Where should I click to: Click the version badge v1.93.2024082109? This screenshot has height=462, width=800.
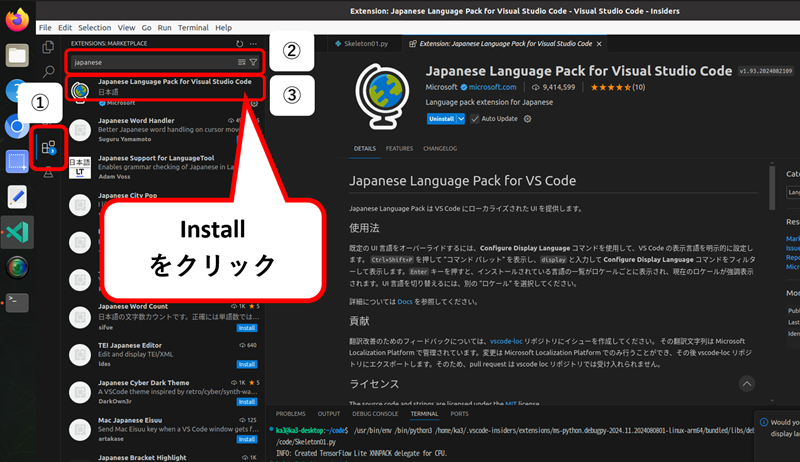pos(766,71)
